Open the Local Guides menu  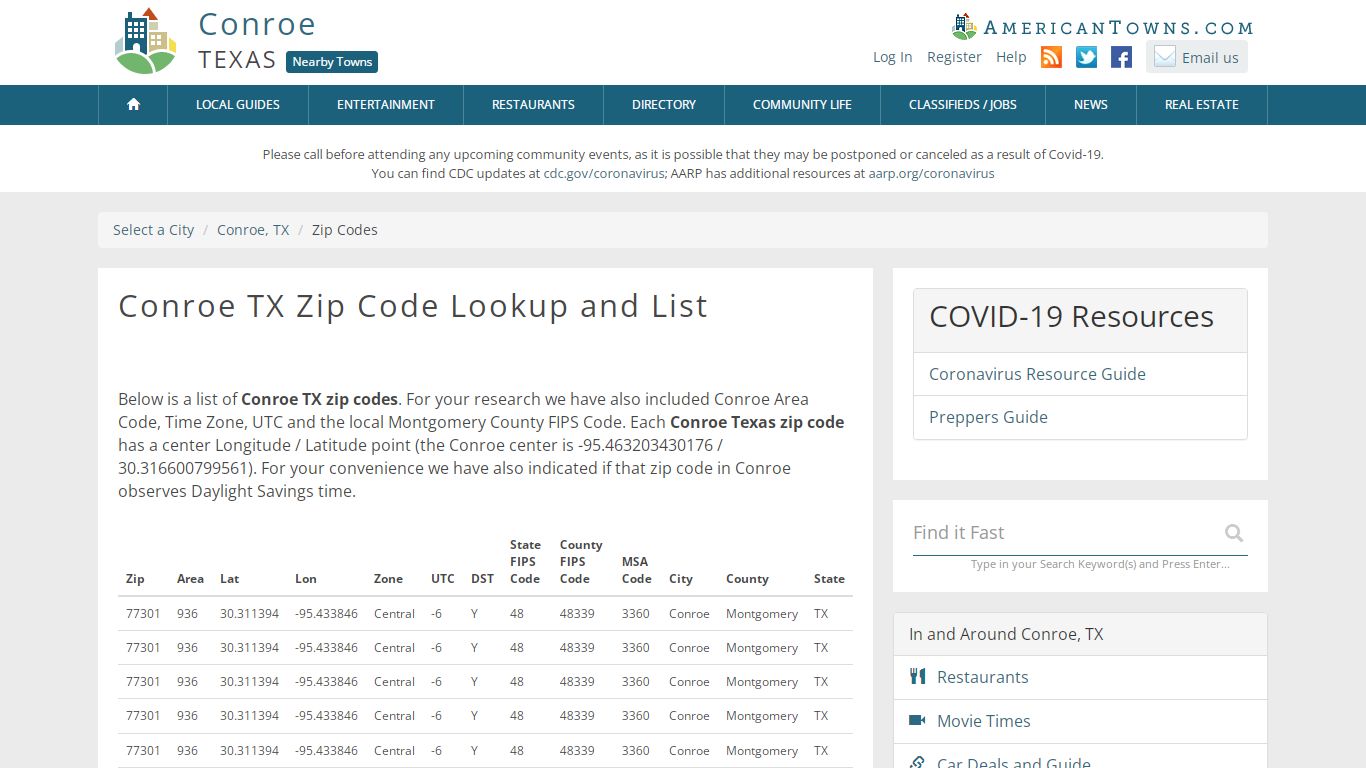(x=238, y=104)
